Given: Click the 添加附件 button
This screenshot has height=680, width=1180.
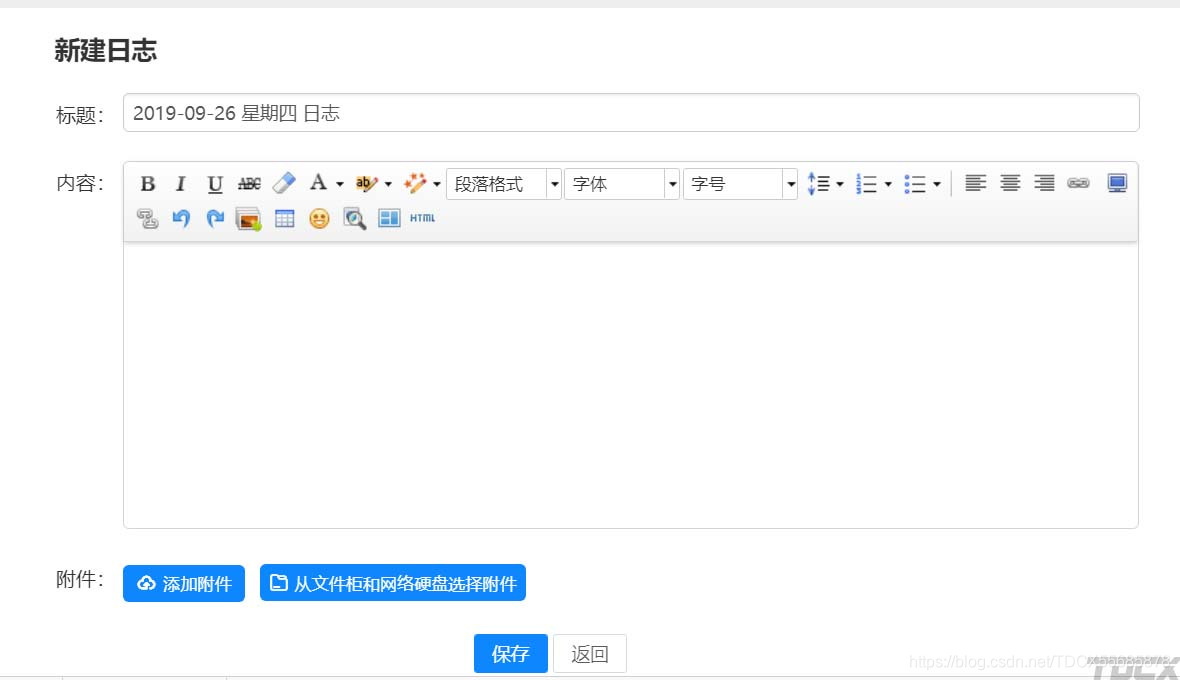Looking at the screenshot, I should pyautogui.click(x=184, y=584).
